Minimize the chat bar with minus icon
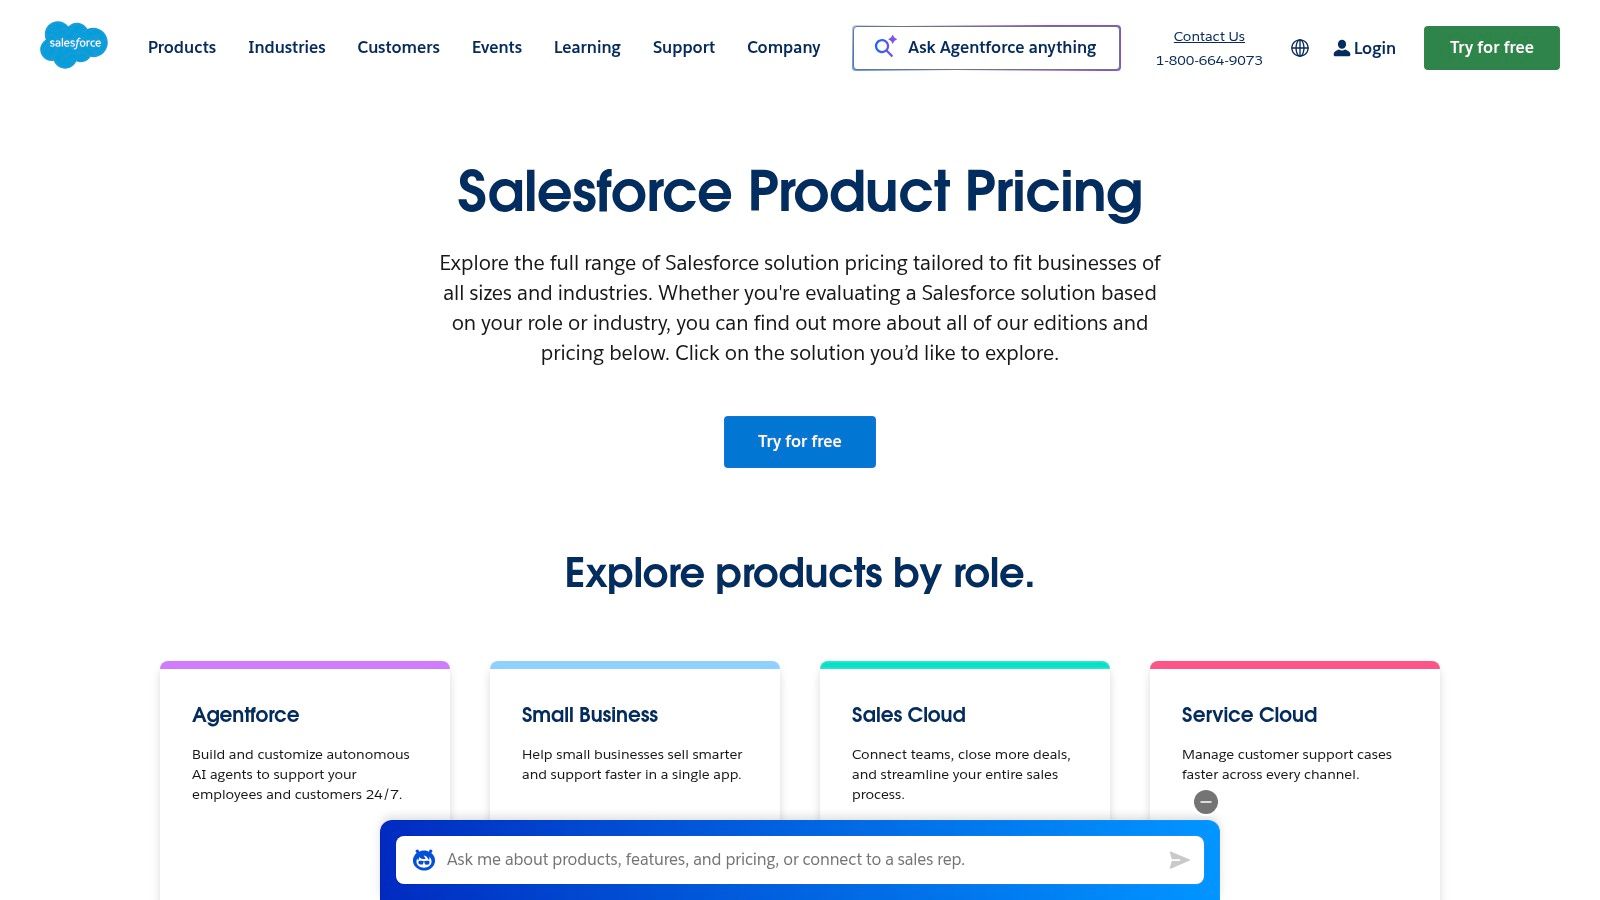 pos(1206,802)
